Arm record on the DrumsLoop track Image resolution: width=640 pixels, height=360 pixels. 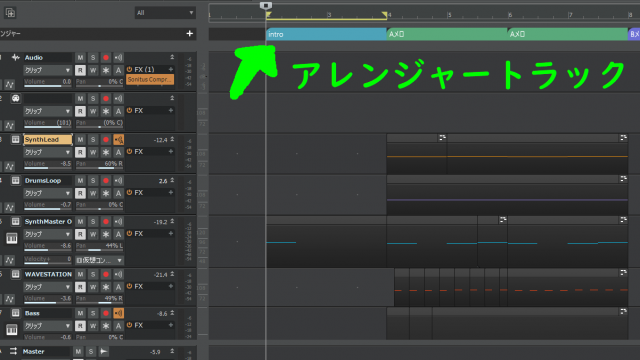coord(106,180)
